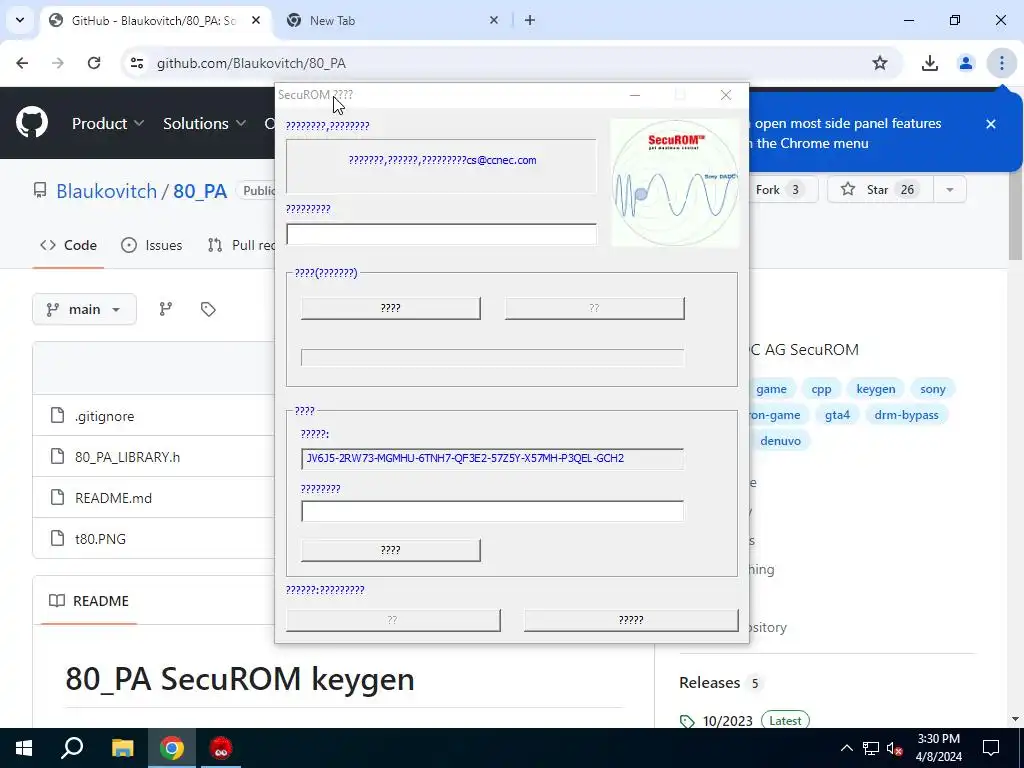Open the Windows Start menu
Image resolution: width=1024 pixels, height=768 pixels.
point(24,748)
